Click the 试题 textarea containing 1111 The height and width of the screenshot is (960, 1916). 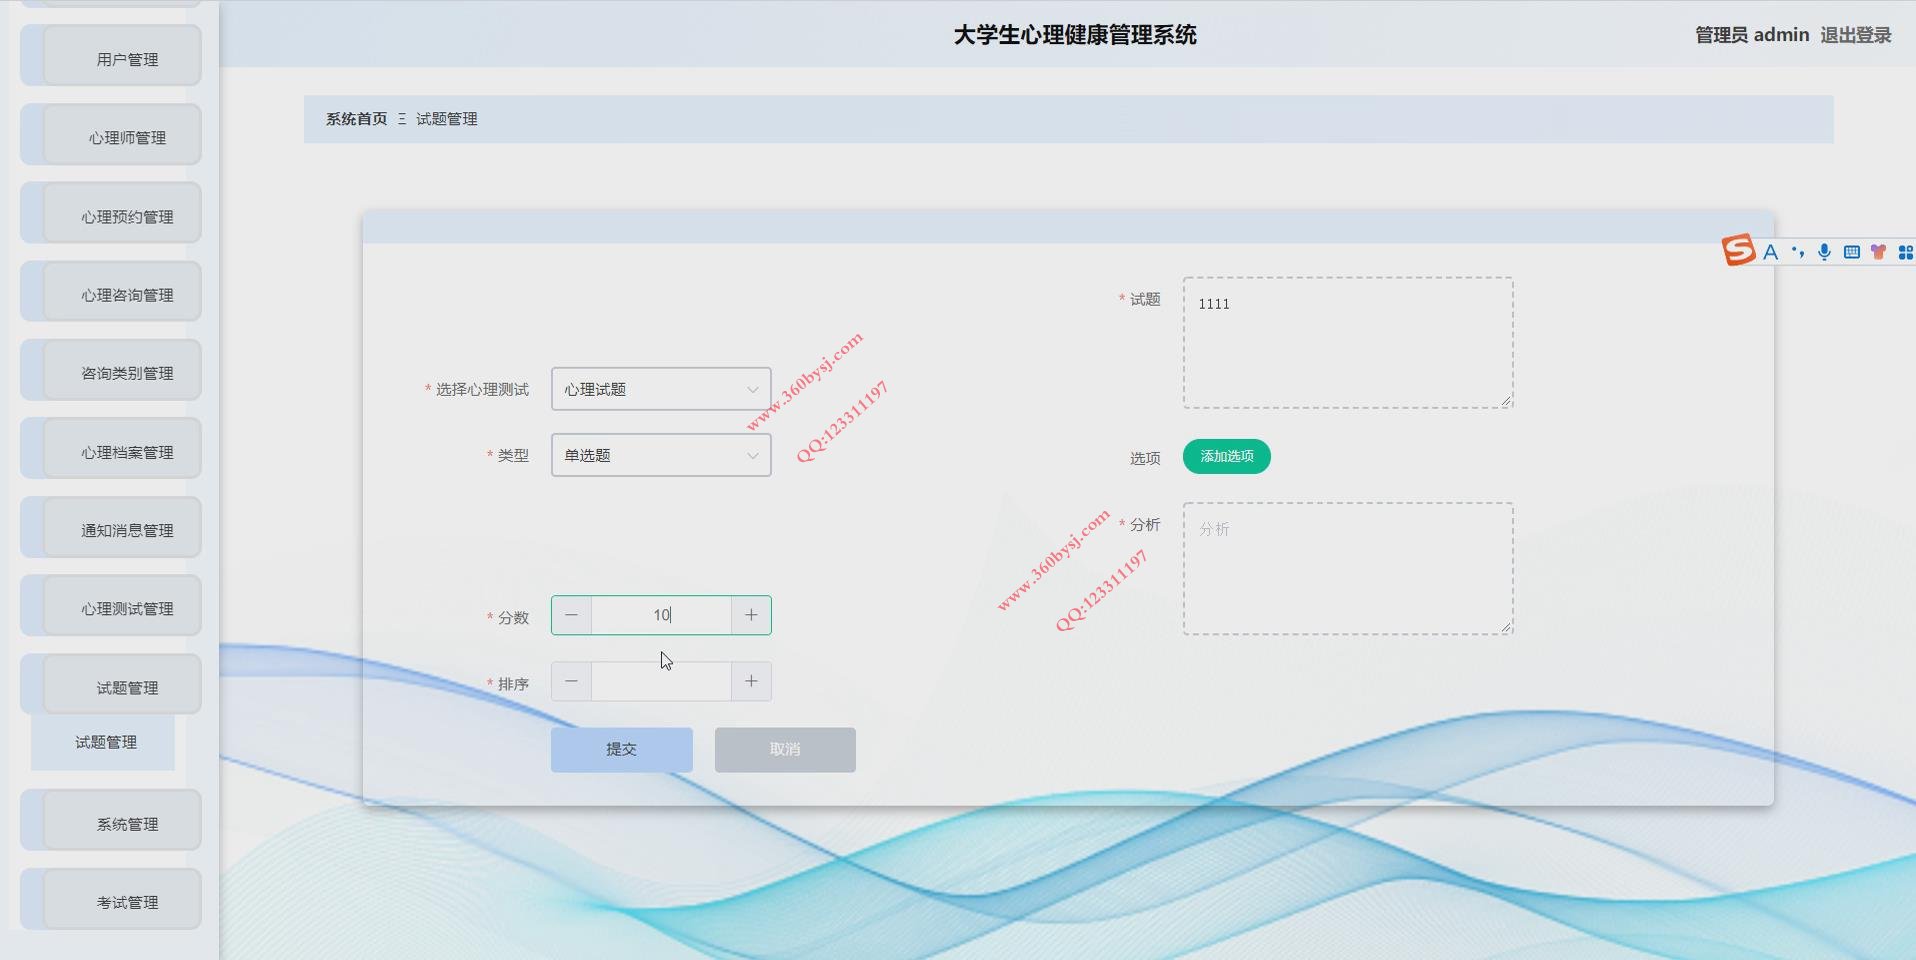[1348, 343]
